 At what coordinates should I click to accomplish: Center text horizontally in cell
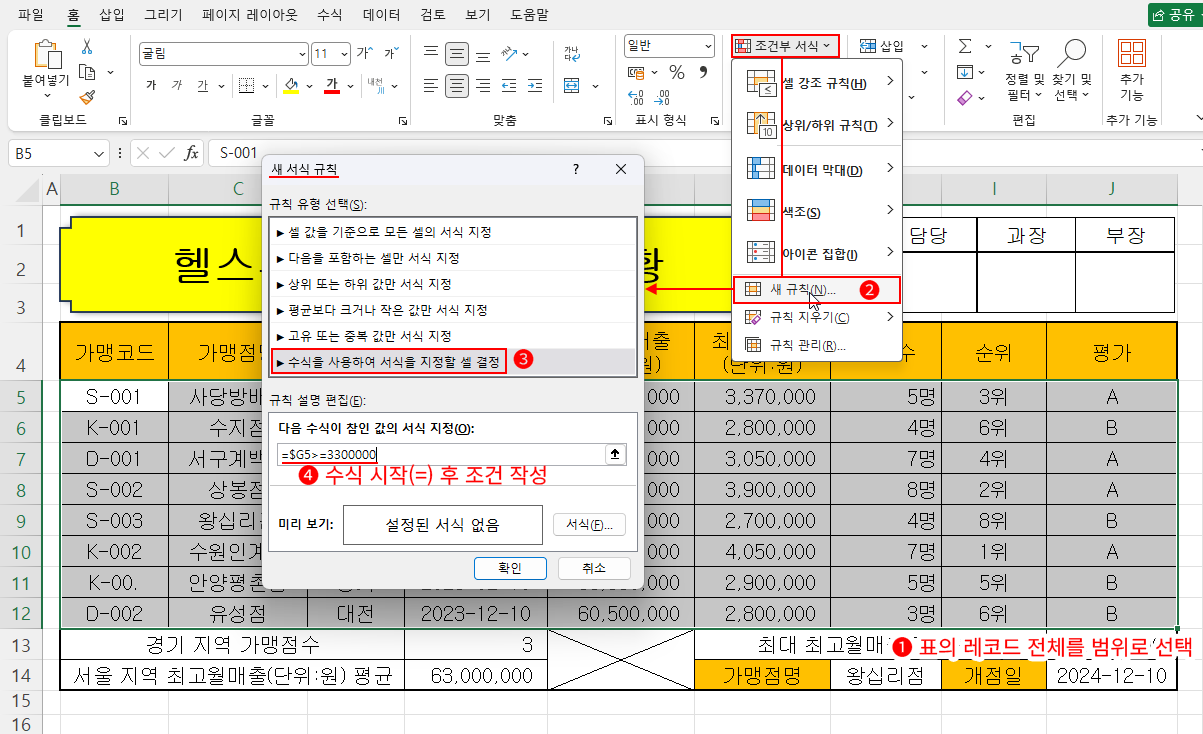(457, 86)
